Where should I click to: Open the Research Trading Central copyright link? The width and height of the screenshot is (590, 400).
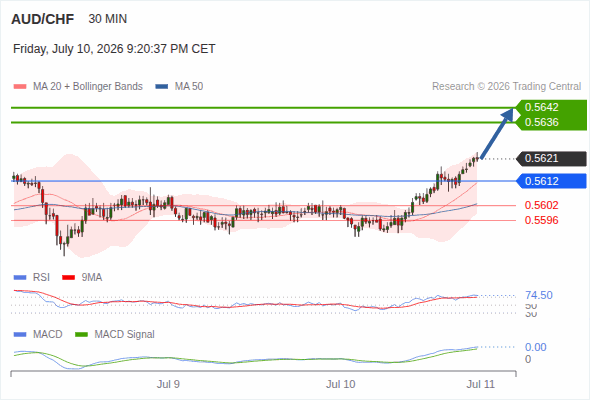506,87
